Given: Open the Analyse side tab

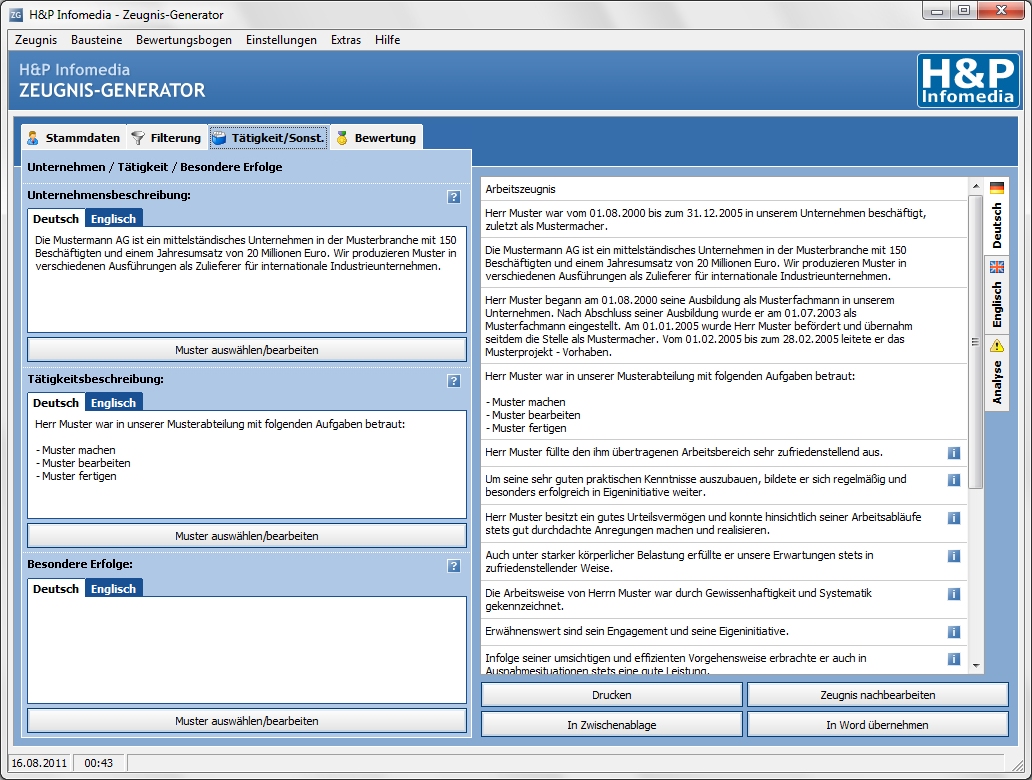Looking at the screenshot, I should click(x=997, y=373).
